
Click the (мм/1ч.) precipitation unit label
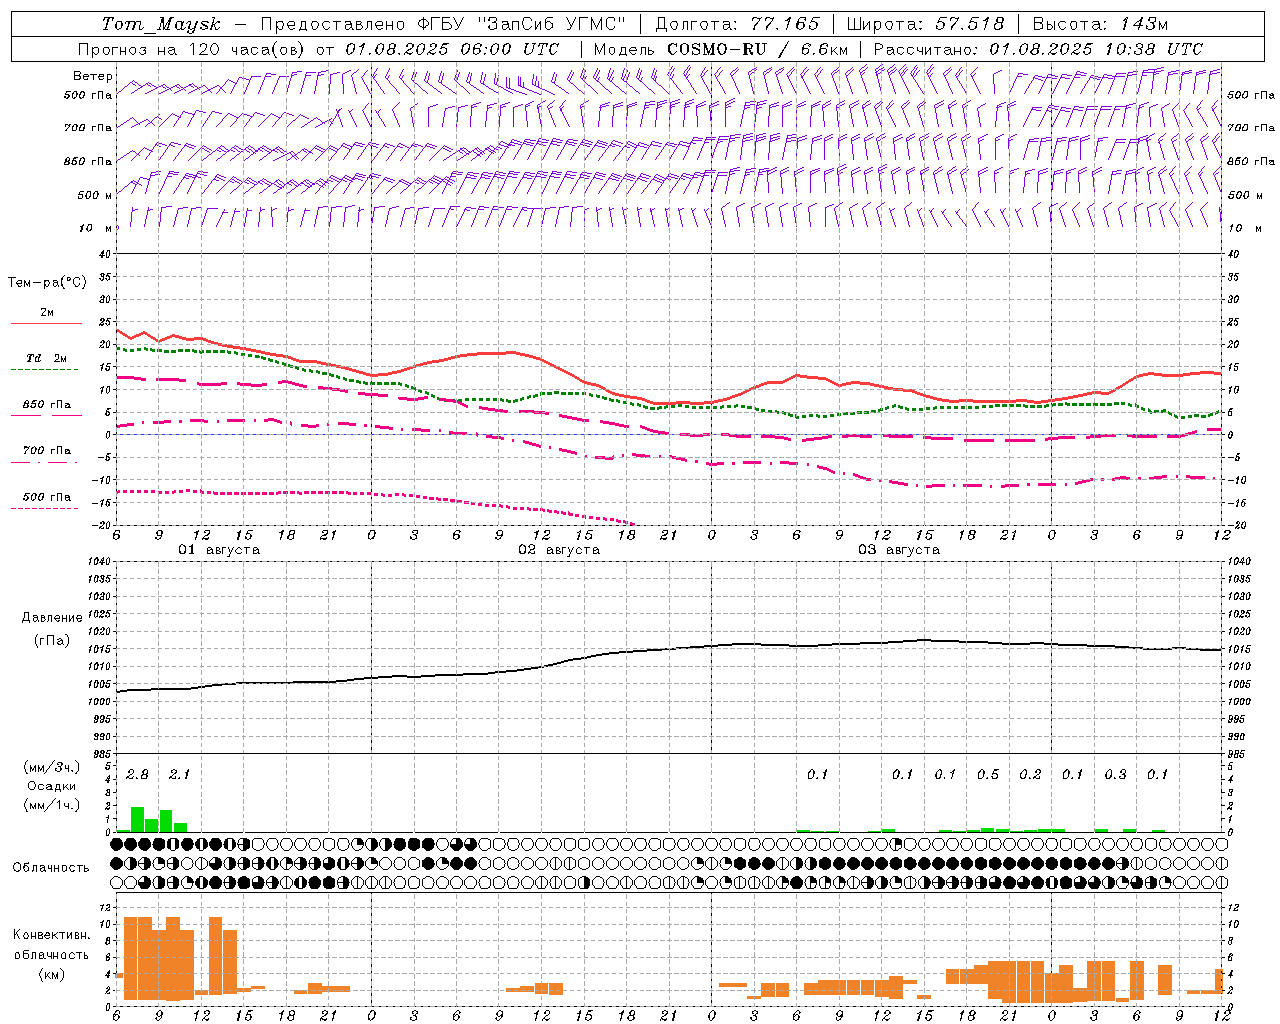click(51, 805)
